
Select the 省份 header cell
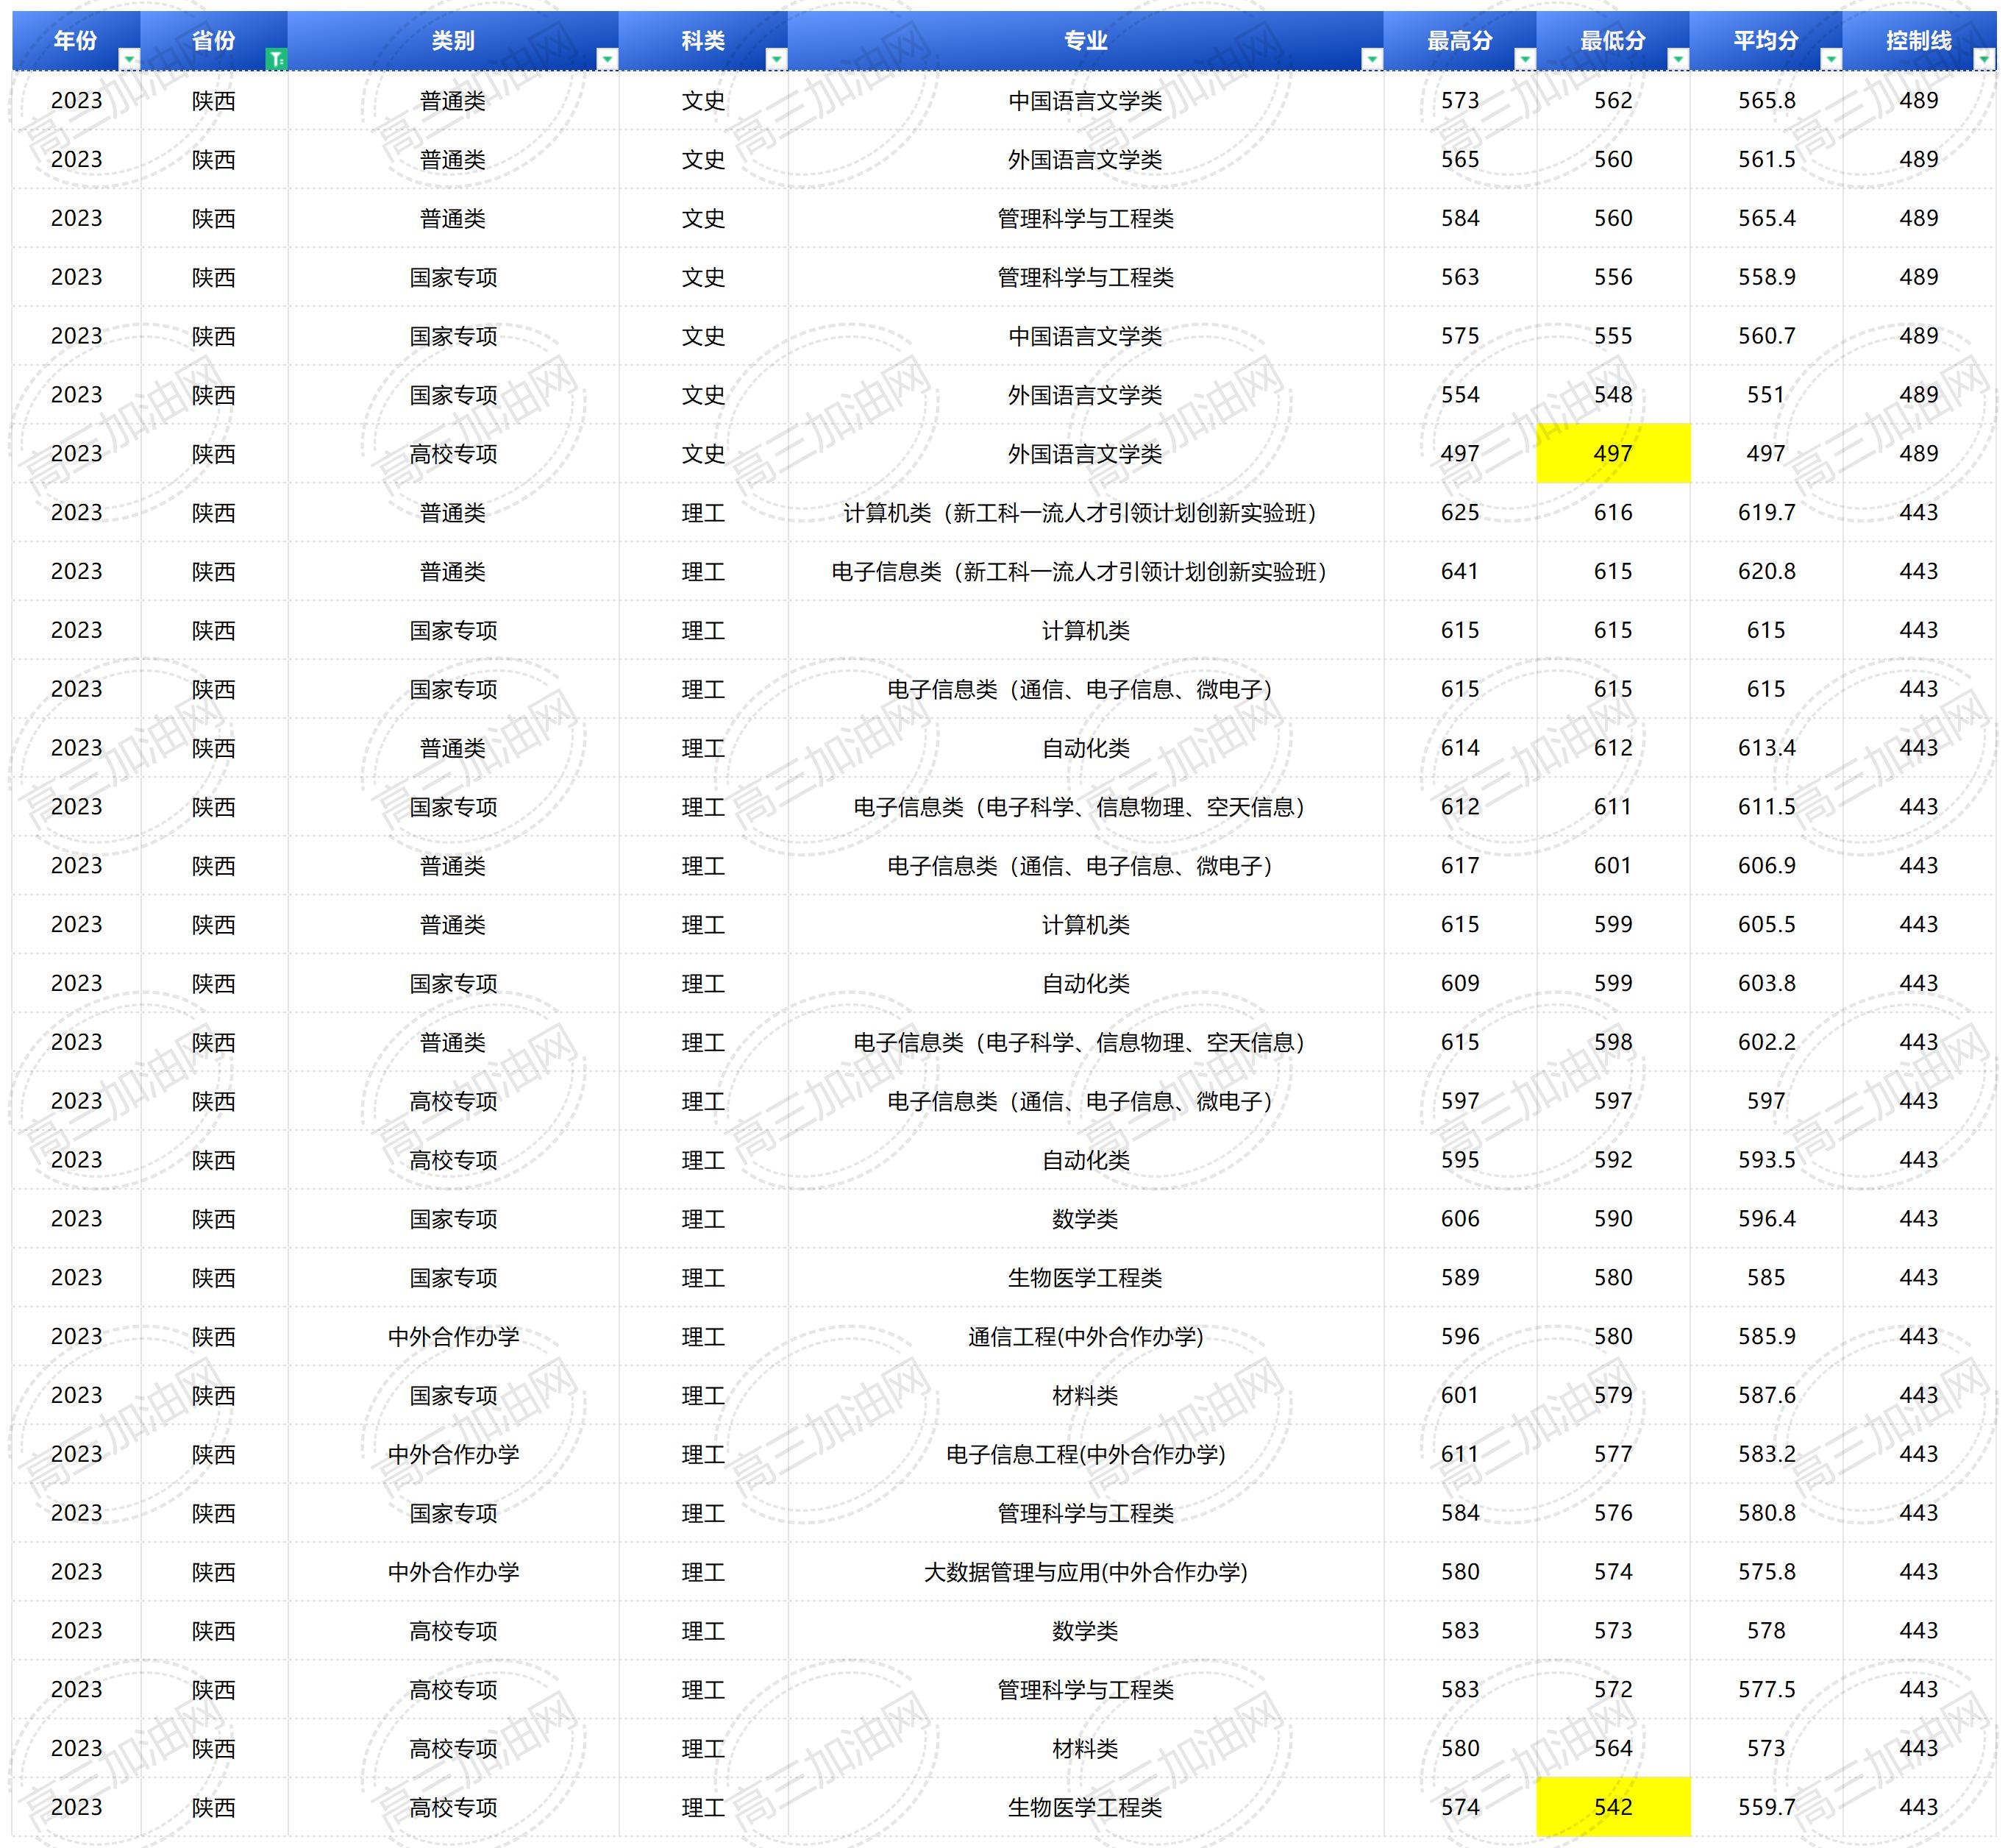pyautogui.click(x=214, y=41)
